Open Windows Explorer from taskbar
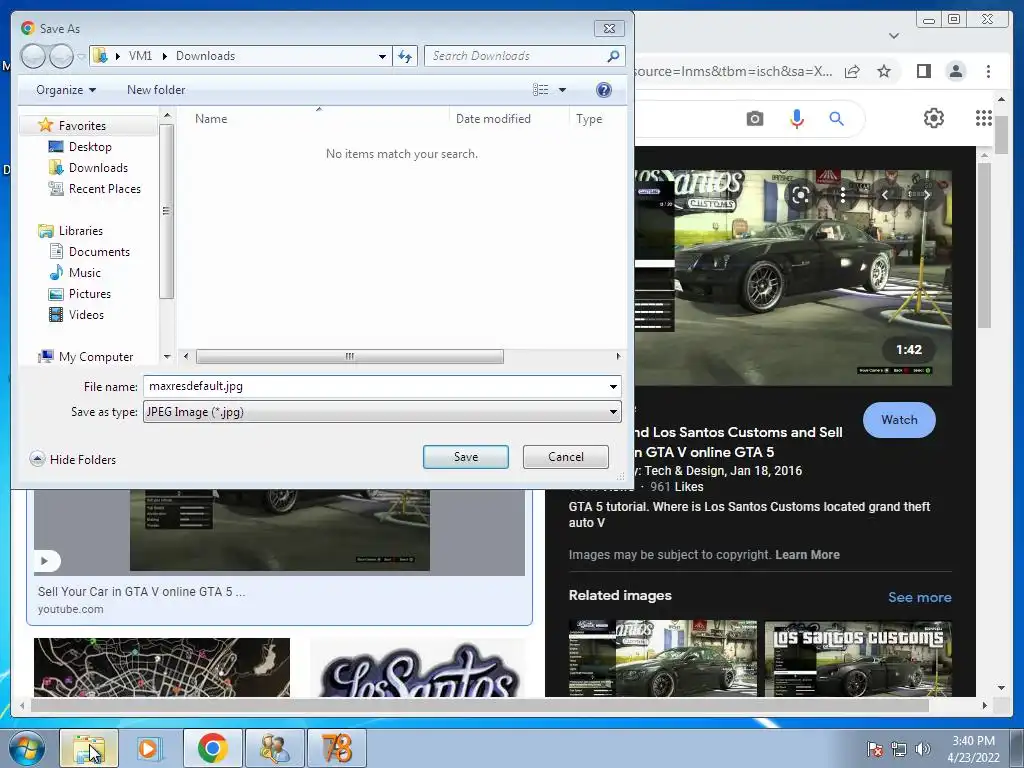1024x768 pixels. coord(89,748)
